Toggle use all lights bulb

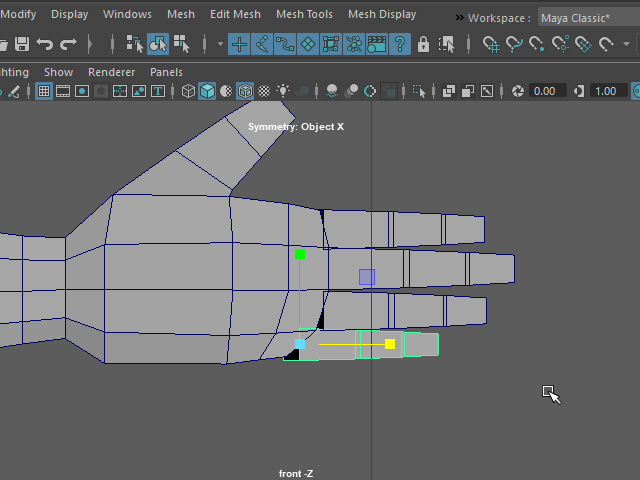point(283,91)
